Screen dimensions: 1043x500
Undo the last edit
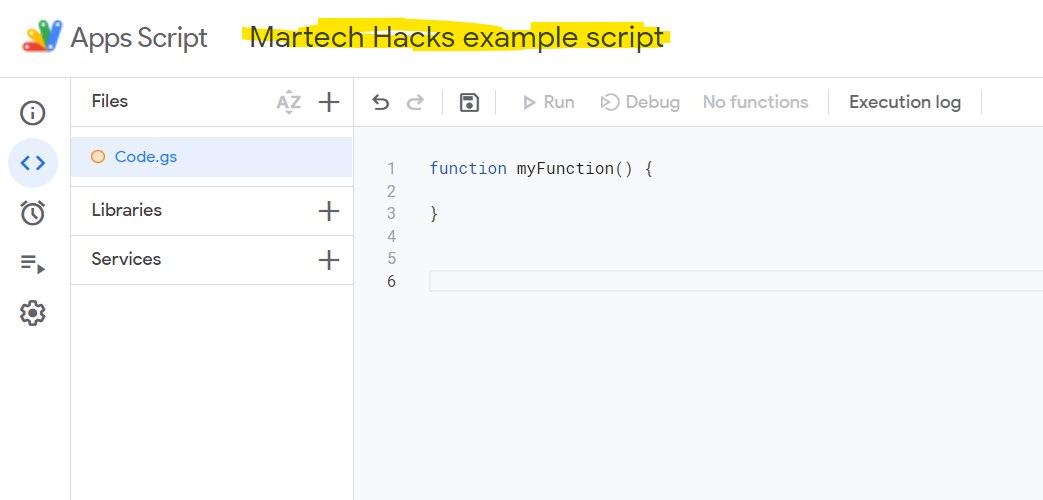tap(380, 102)
